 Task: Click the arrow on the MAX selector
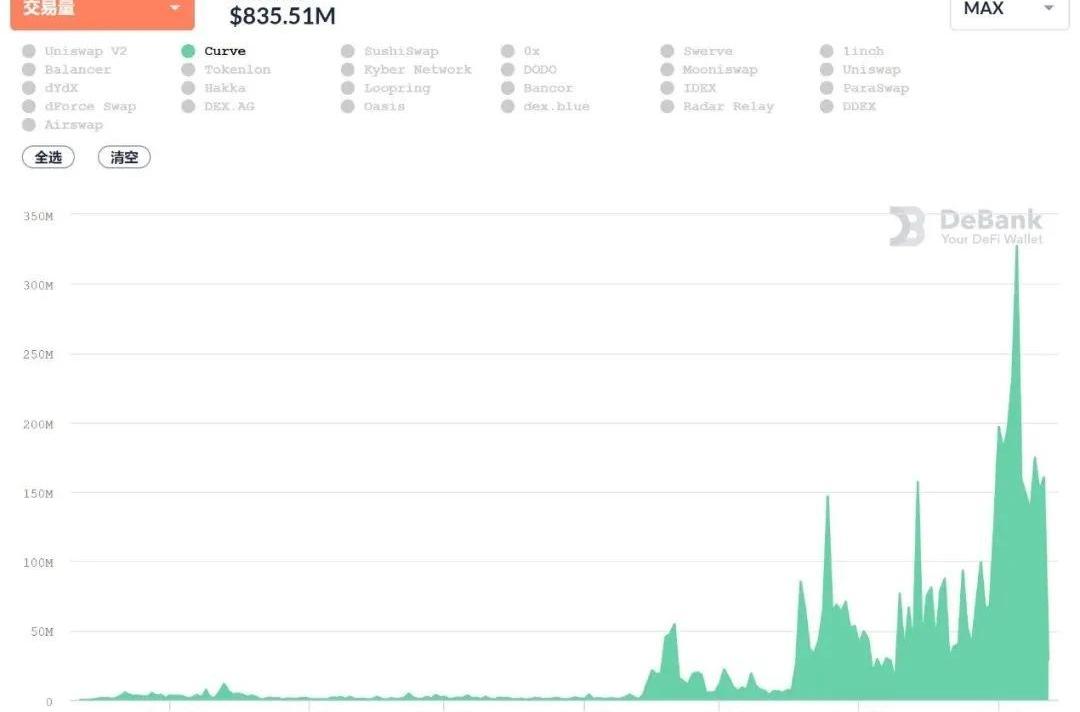coord(1049,9)
